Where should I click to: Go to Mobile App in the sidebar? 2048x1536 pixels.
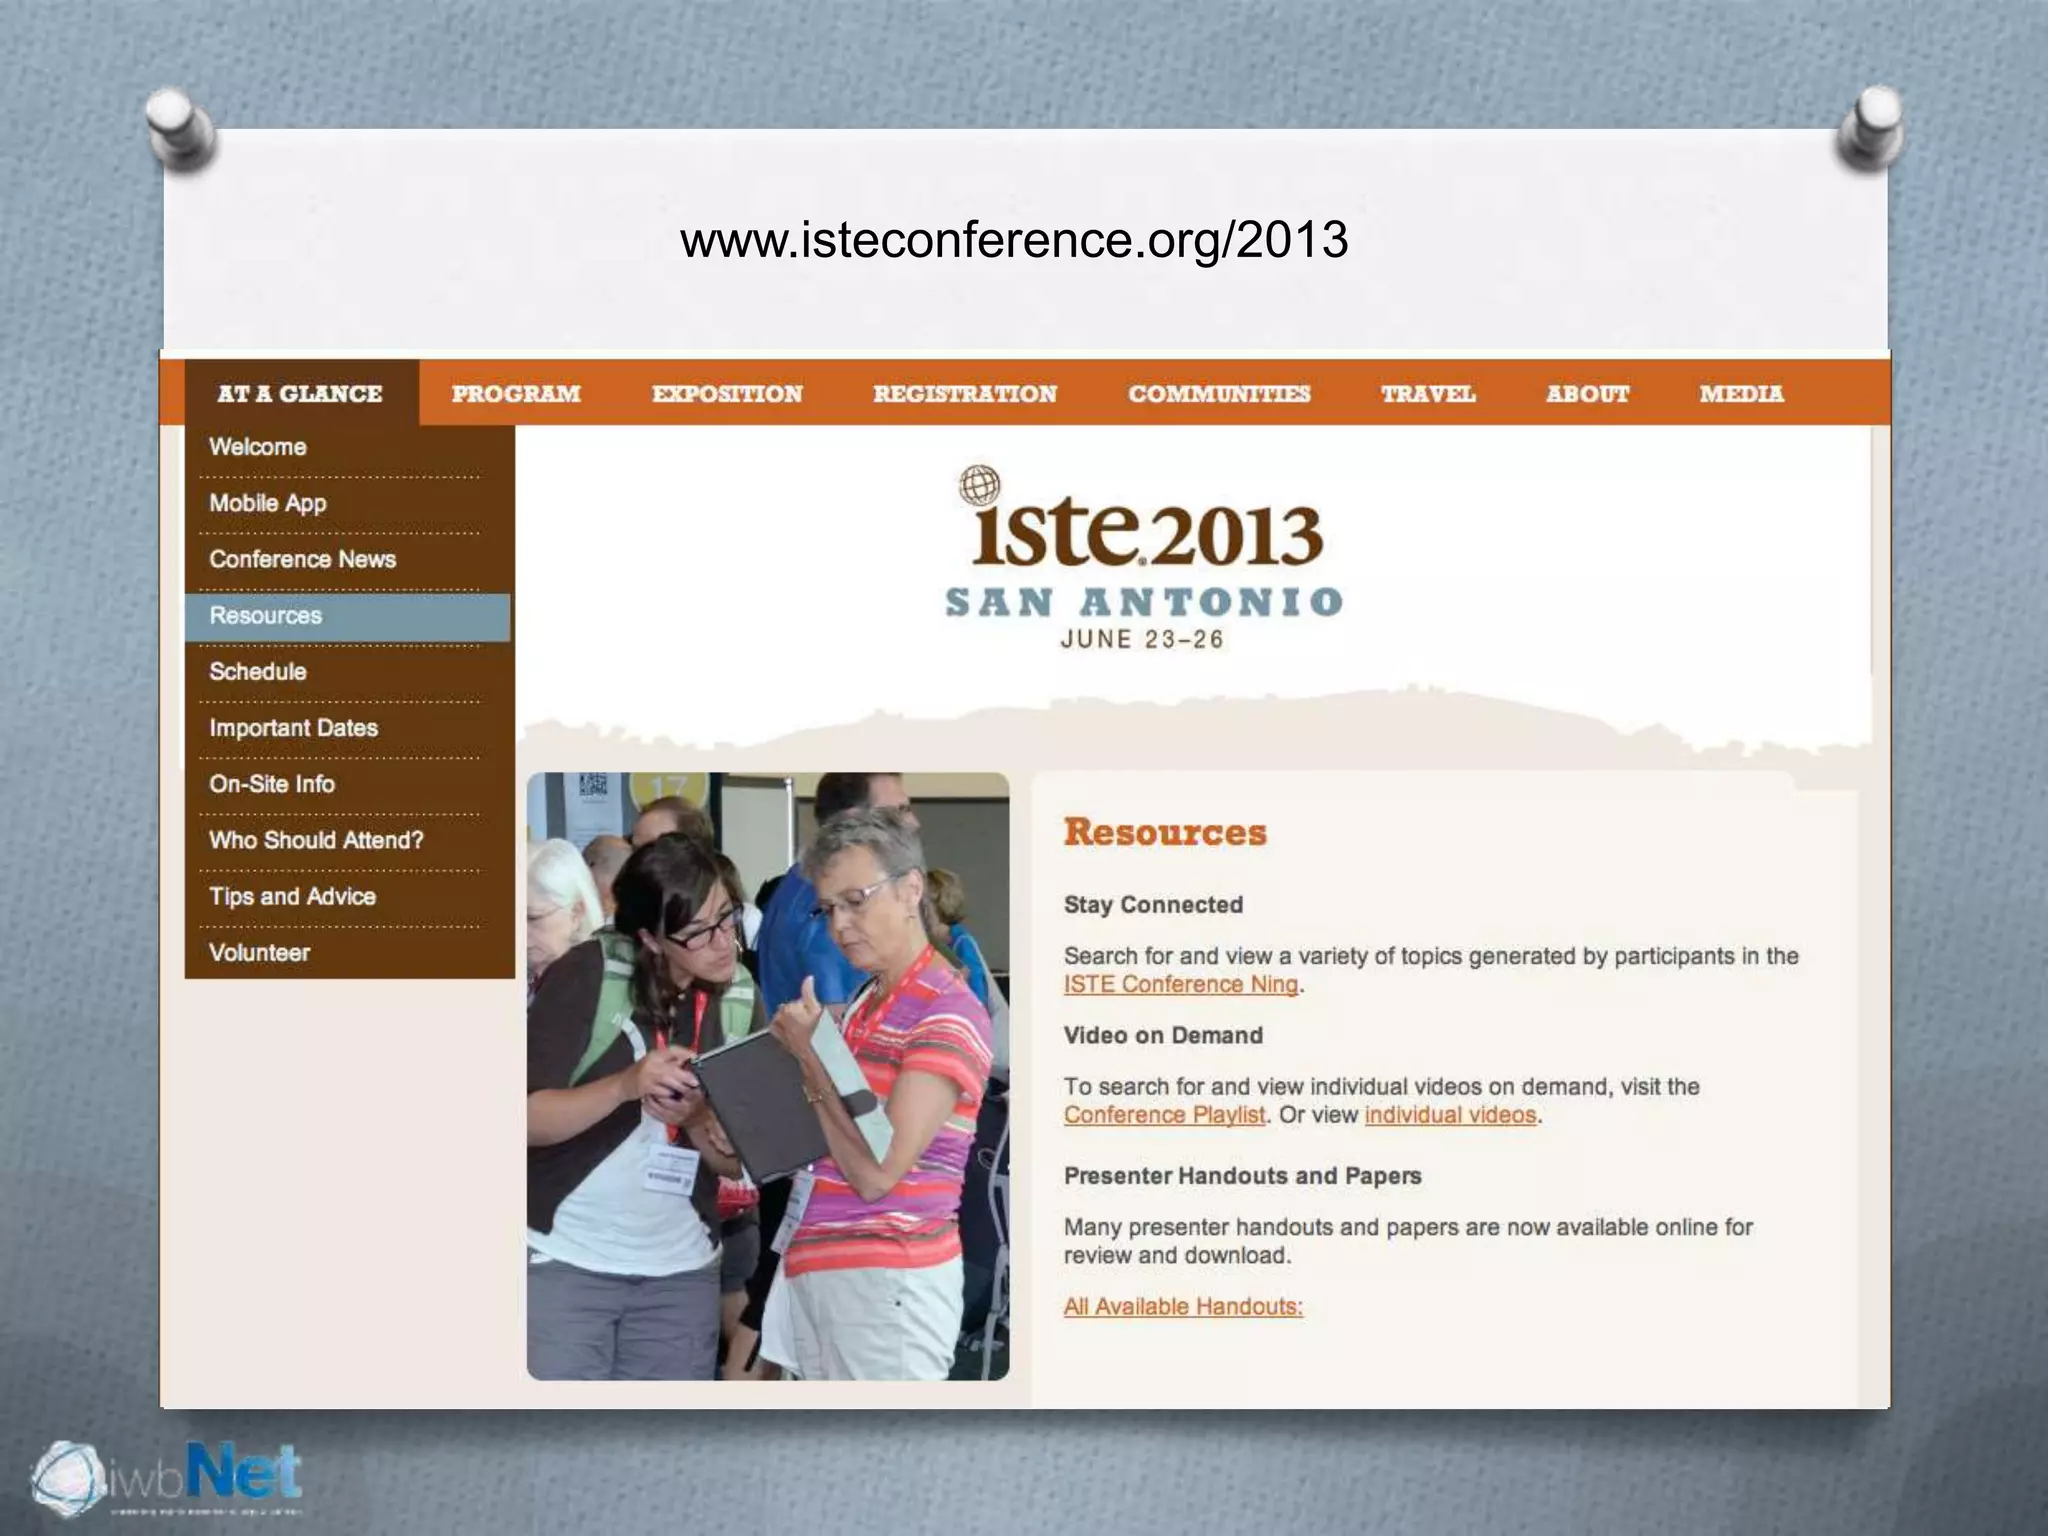coord(268,503)
